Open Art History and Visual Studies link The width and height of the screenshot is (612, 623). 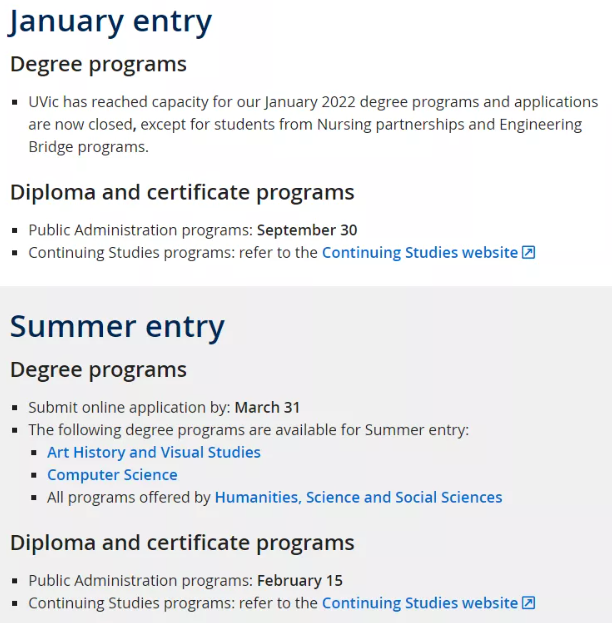pyautogui.click(x=154, y=453)
